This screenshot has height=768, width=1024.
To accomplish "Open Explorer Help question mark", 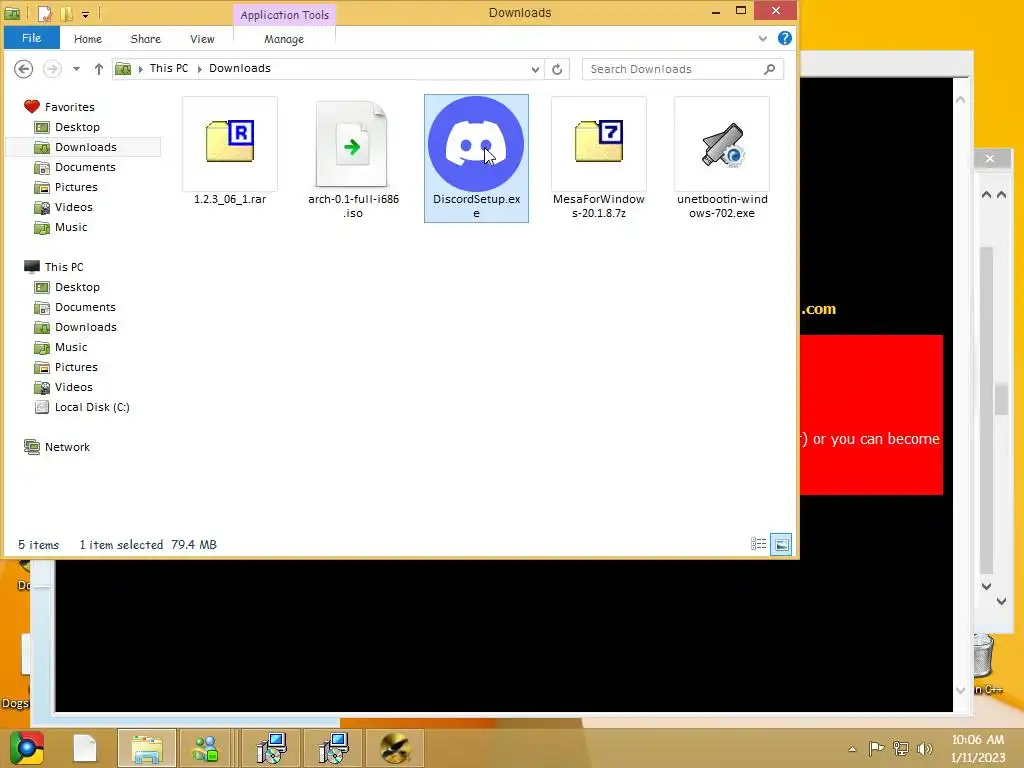I will click(785, 39).
